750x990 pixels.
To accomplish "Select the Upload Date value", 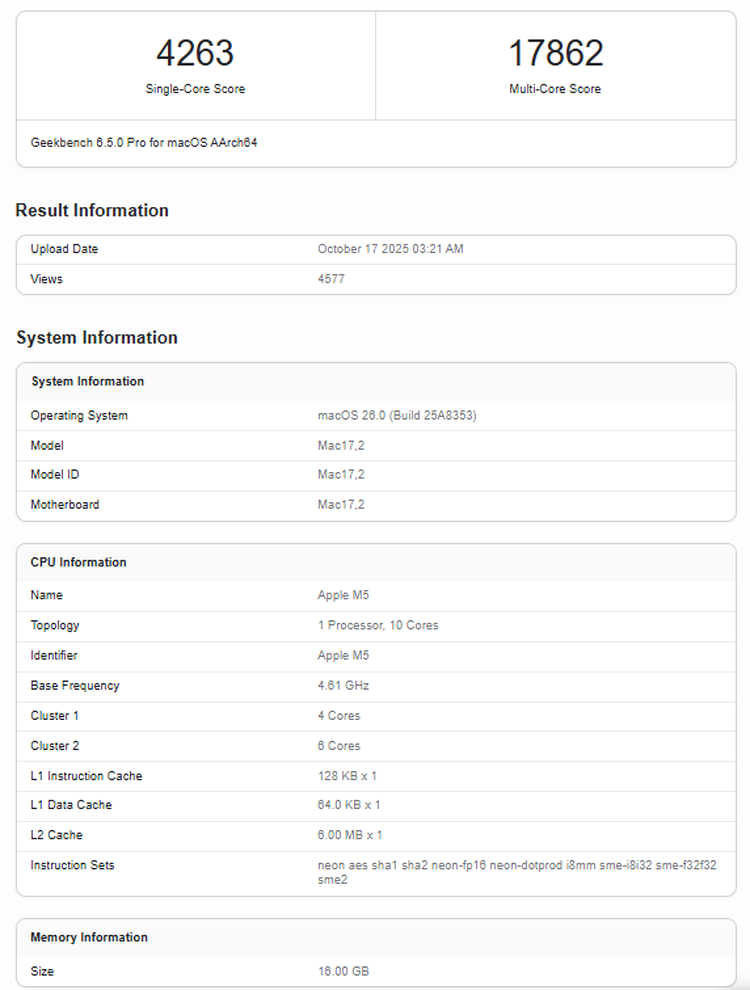I will tap(390, 249).
